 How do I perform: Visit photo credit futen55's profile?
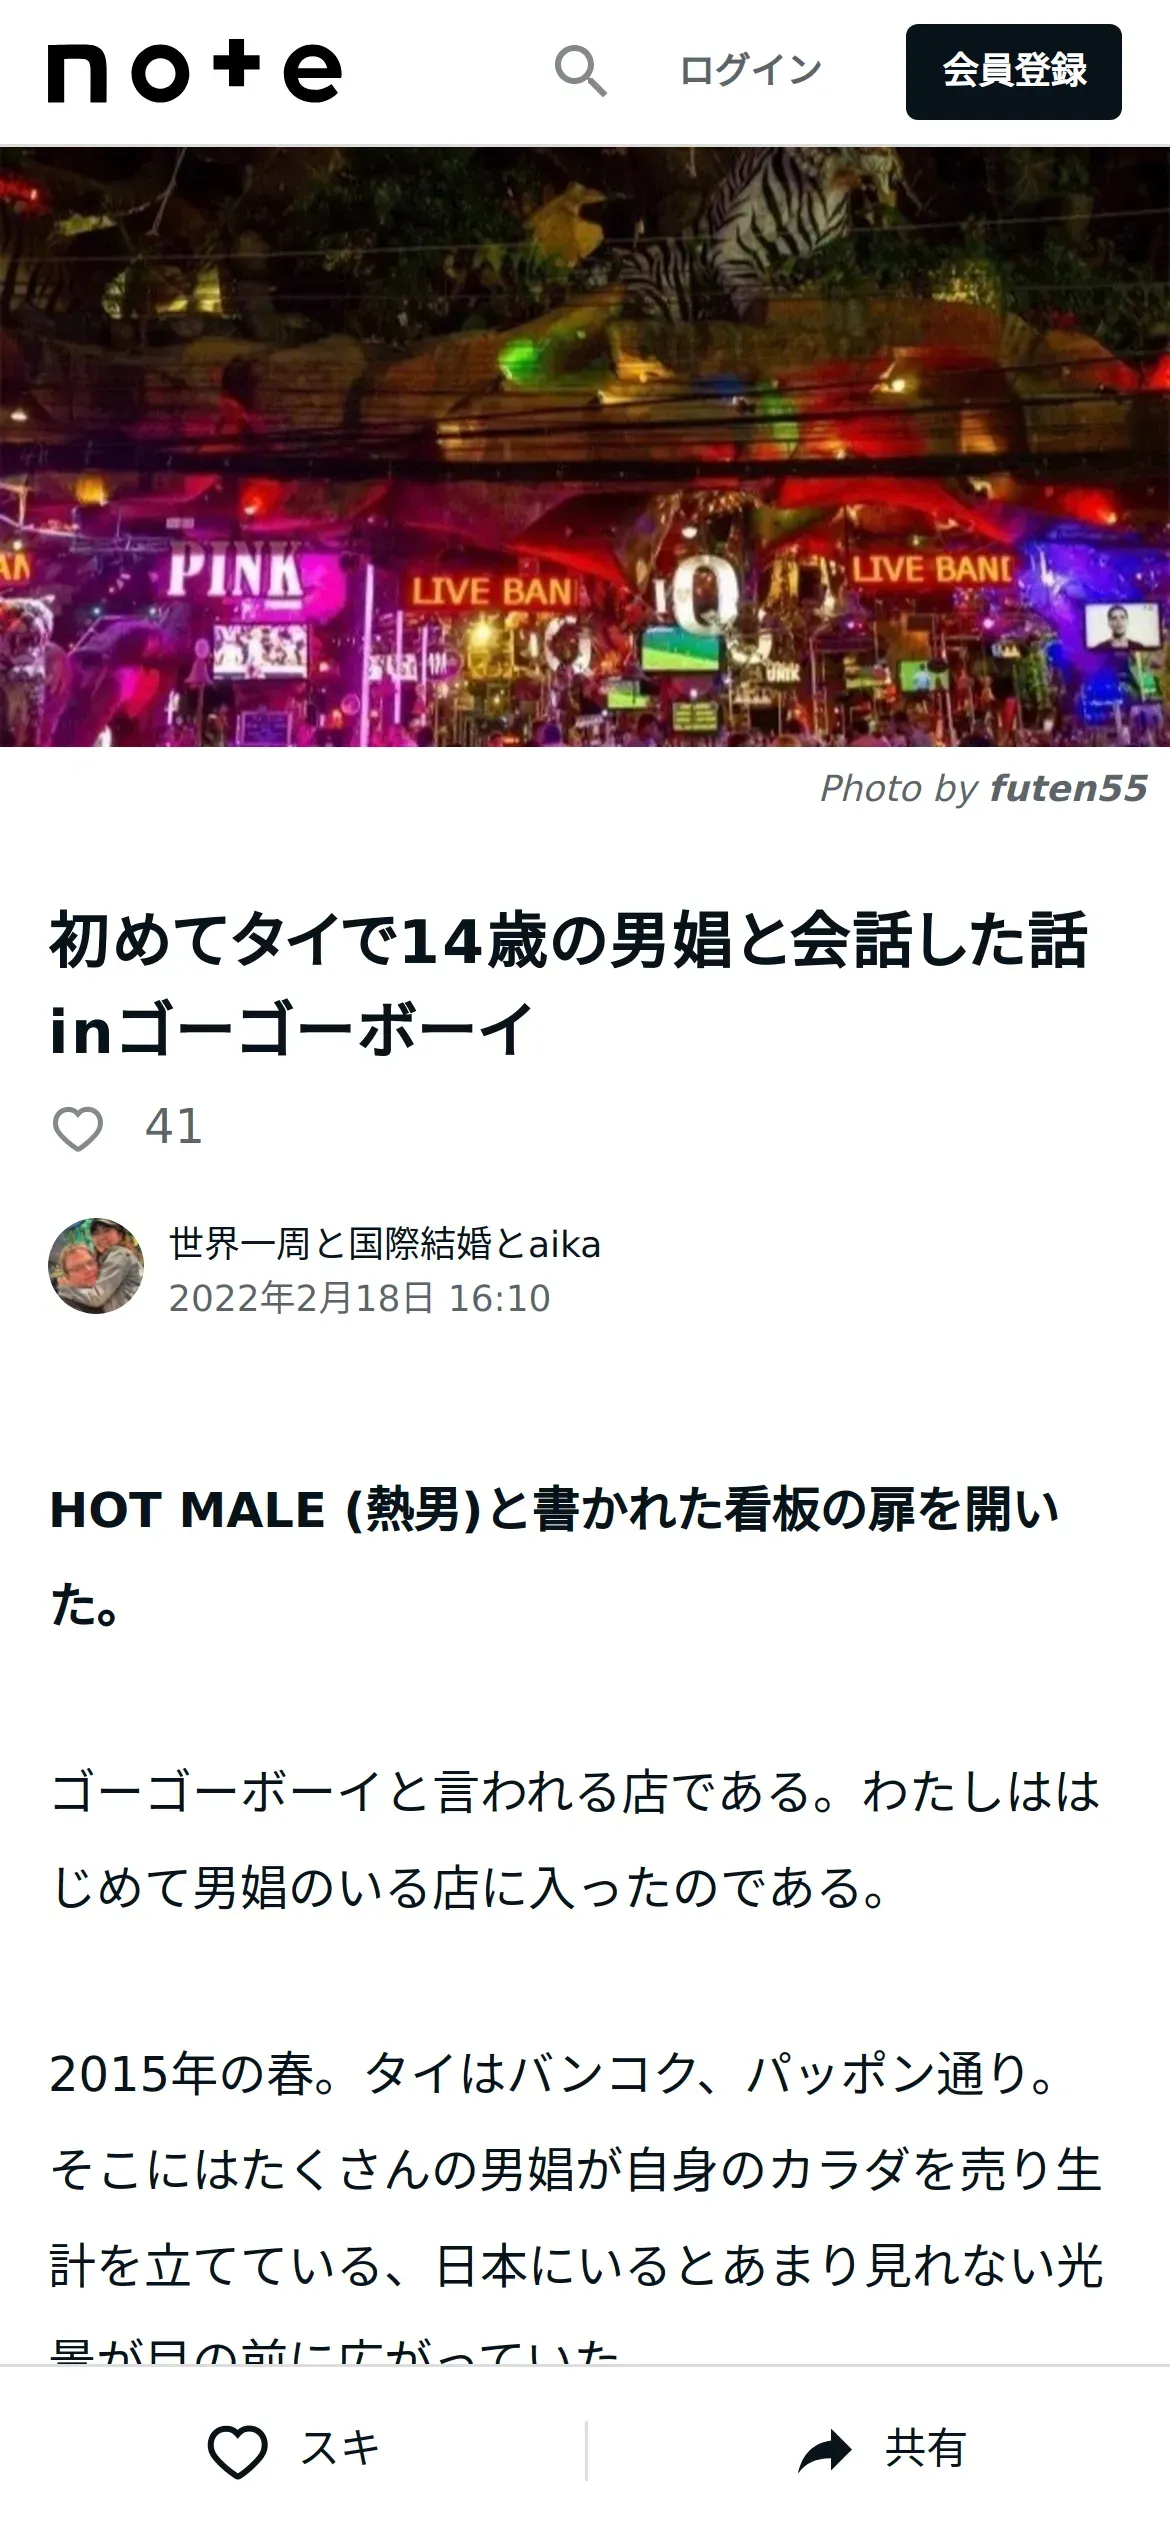(1068, 788)
